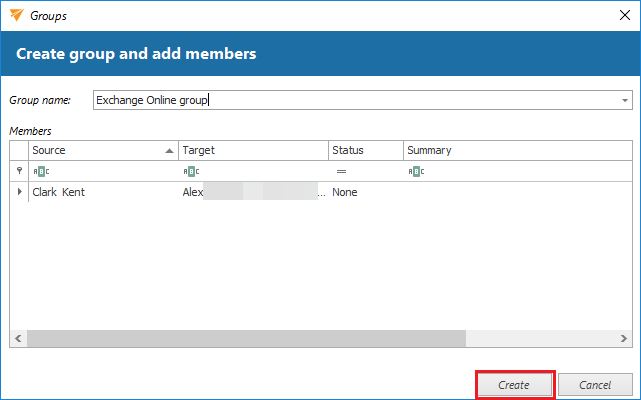The image size is (641, 400).
Task: Open the Group name dropdown arrow
Action: (625, 101)
